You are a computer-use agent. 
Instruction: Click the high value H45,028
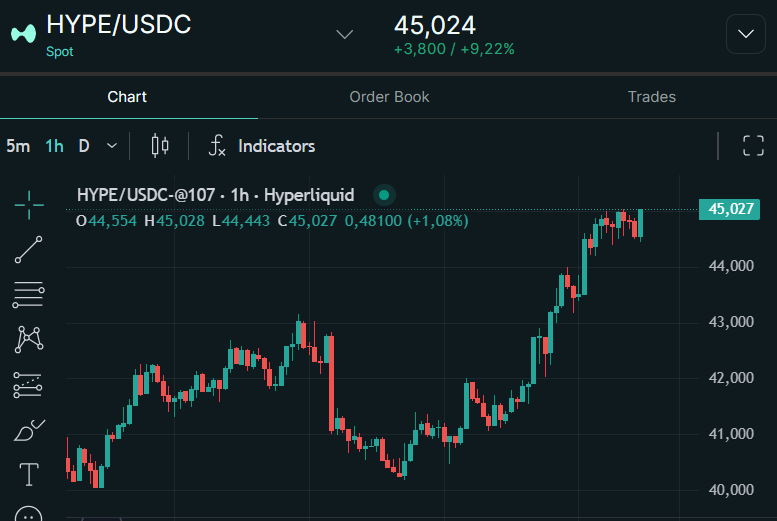(x=174, y=221)
